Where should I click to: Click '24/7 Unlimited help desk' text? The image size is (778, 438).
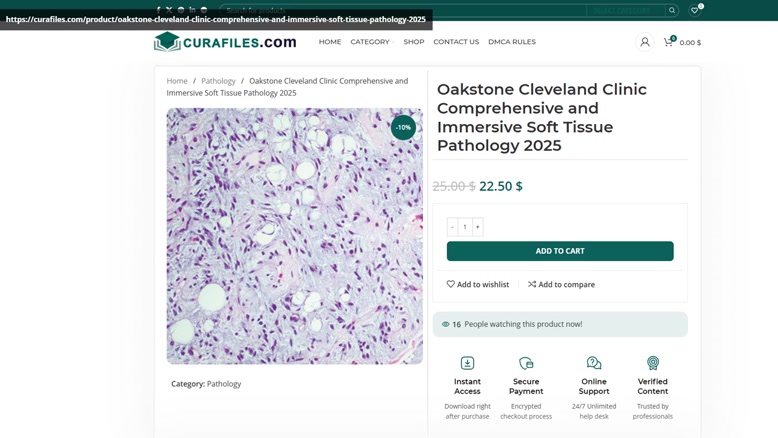pos(594,411)
